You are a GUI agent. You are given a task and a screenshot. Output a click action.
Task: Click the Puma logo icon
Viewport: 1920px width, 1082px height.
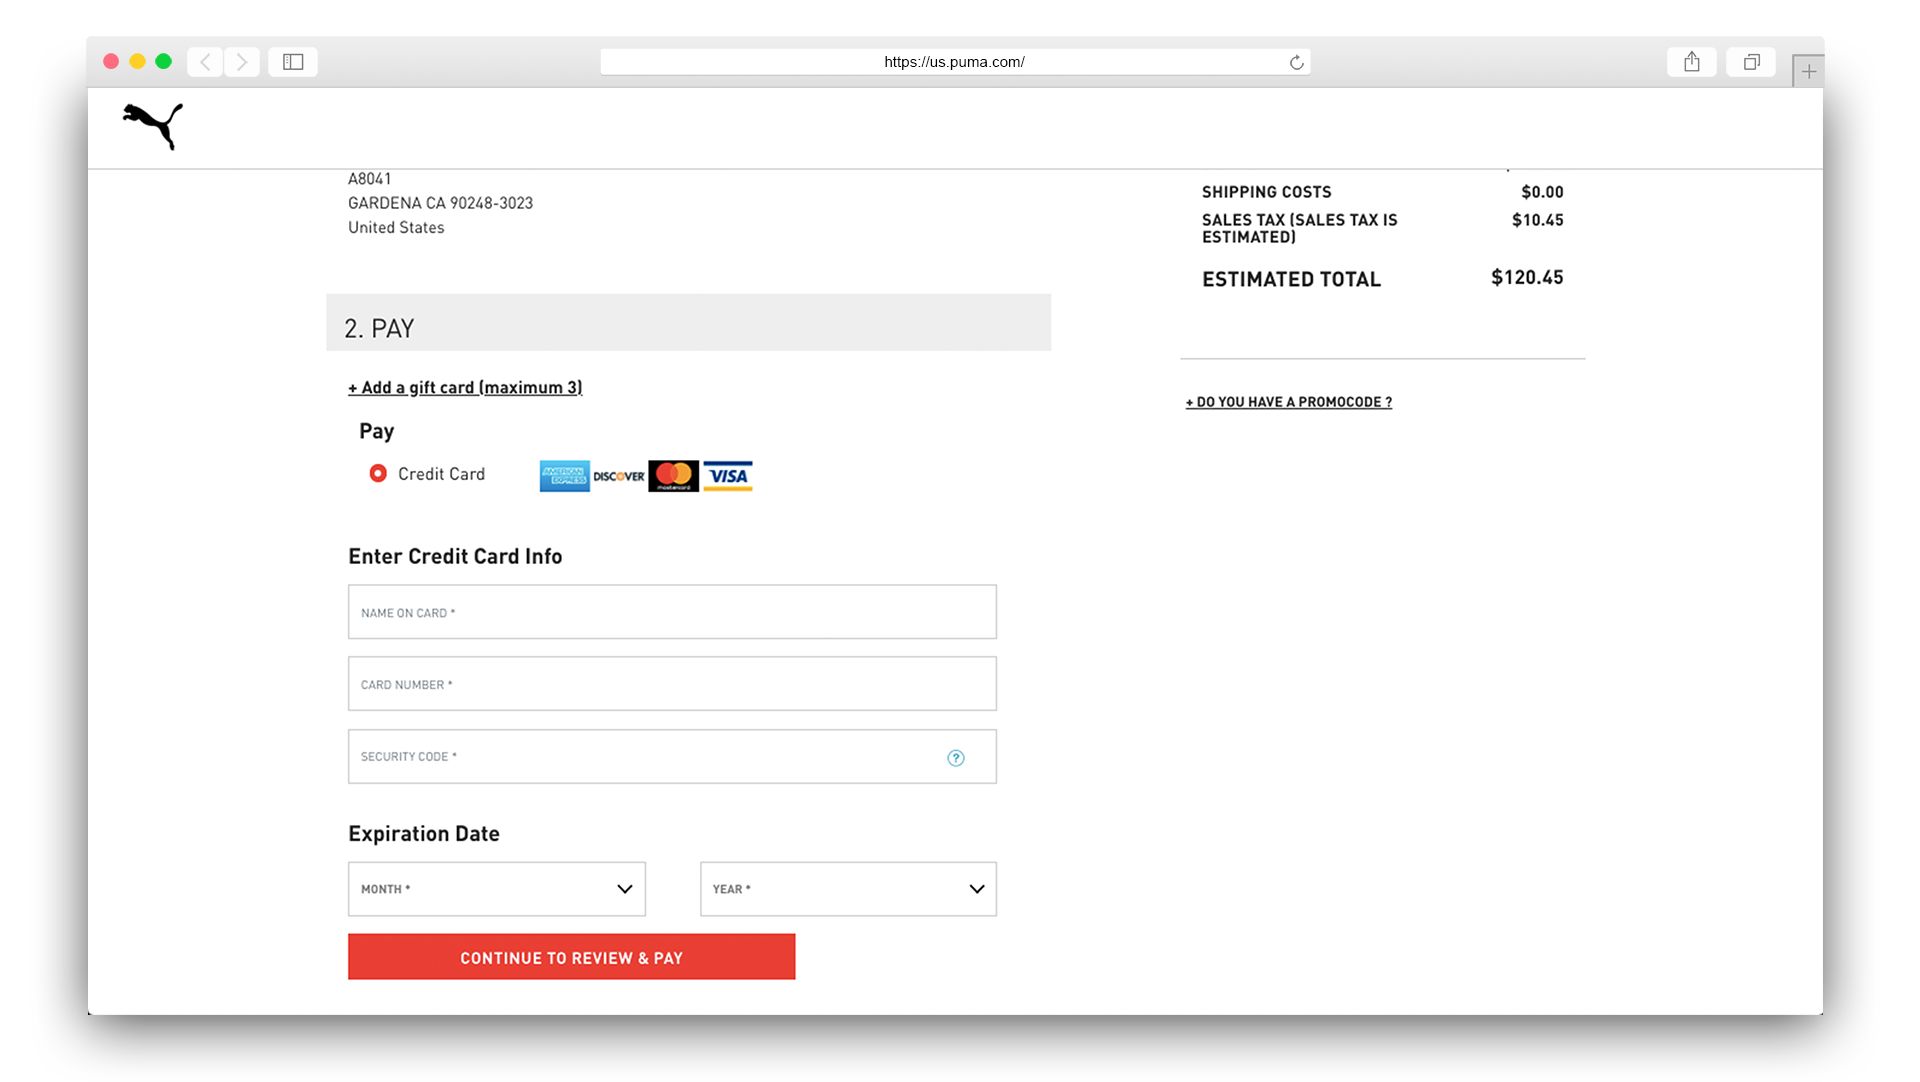click(x=152, y=127)
